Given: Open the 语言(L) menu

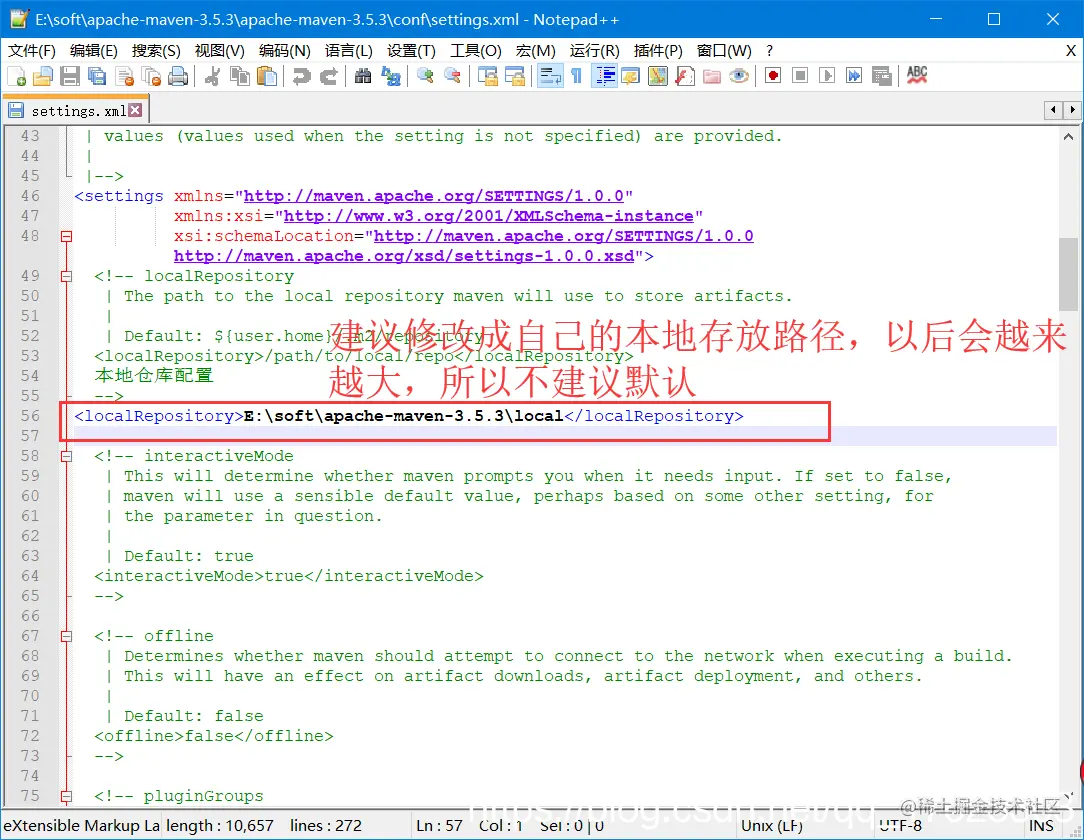Looking at the screenshot, I should (x=348, y=50).
